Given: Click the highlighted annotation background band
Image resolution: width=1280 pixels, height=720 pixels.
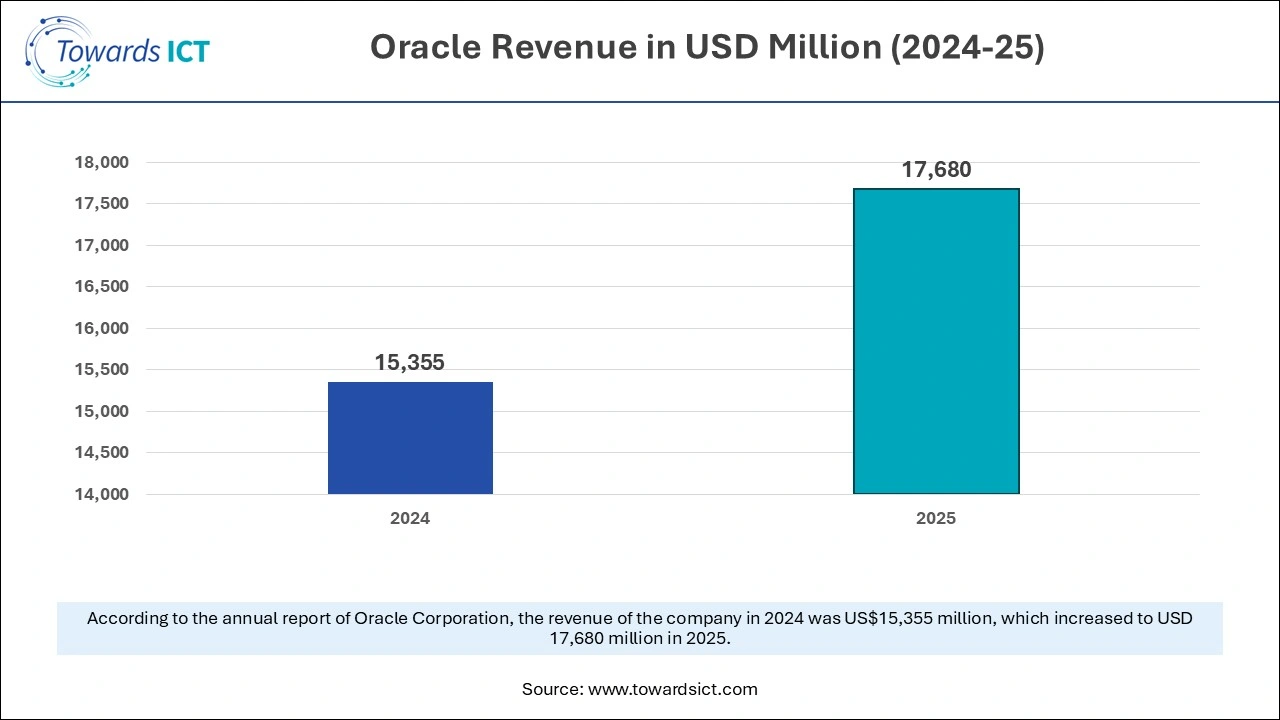Looking at the screenshot, I should tap(640, 629).
